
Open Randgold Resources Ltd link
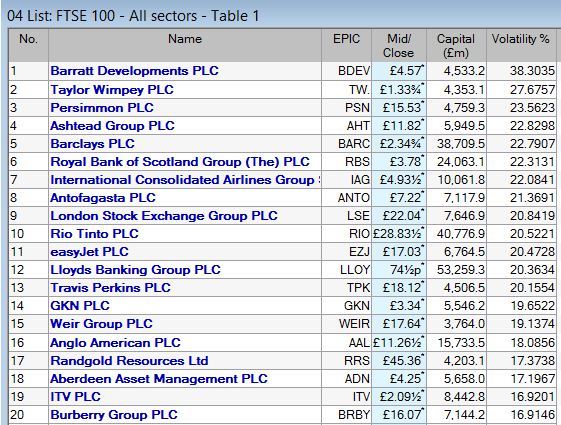(x=129, y=361)
